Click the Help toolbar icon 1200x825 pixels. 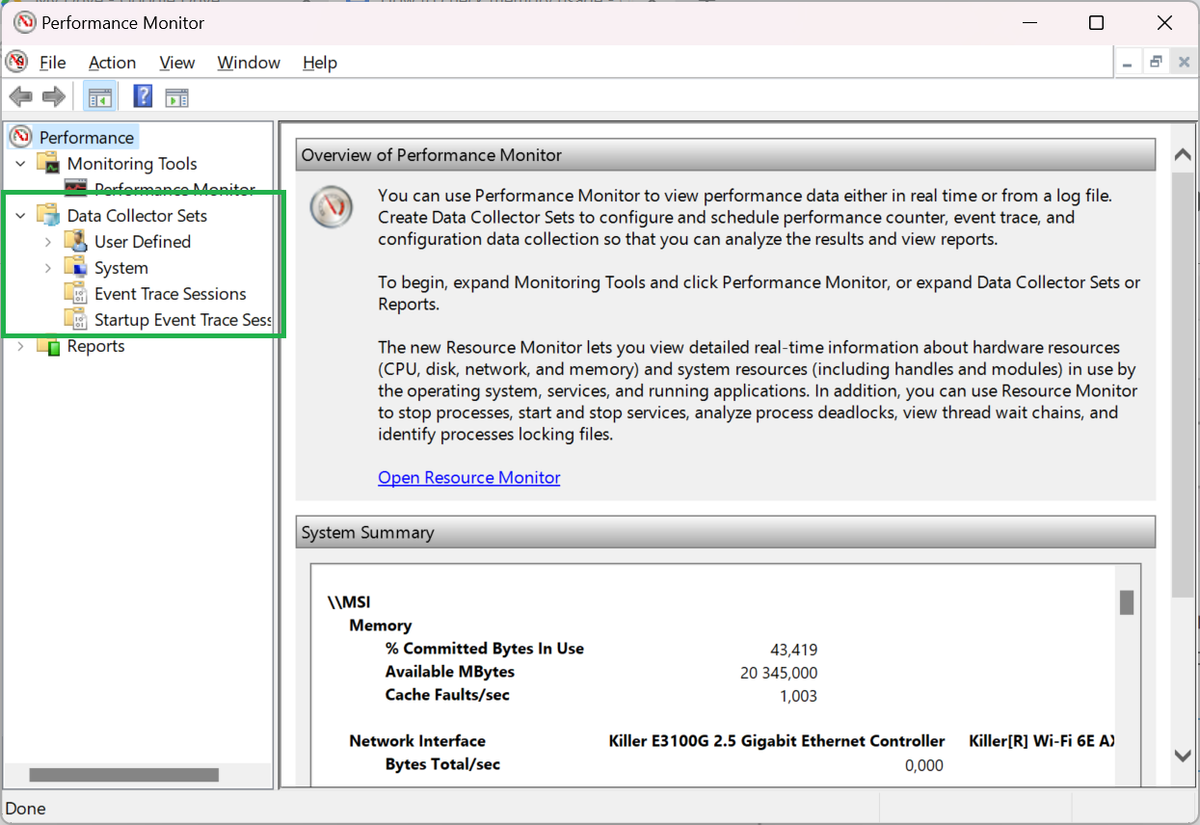142,96
